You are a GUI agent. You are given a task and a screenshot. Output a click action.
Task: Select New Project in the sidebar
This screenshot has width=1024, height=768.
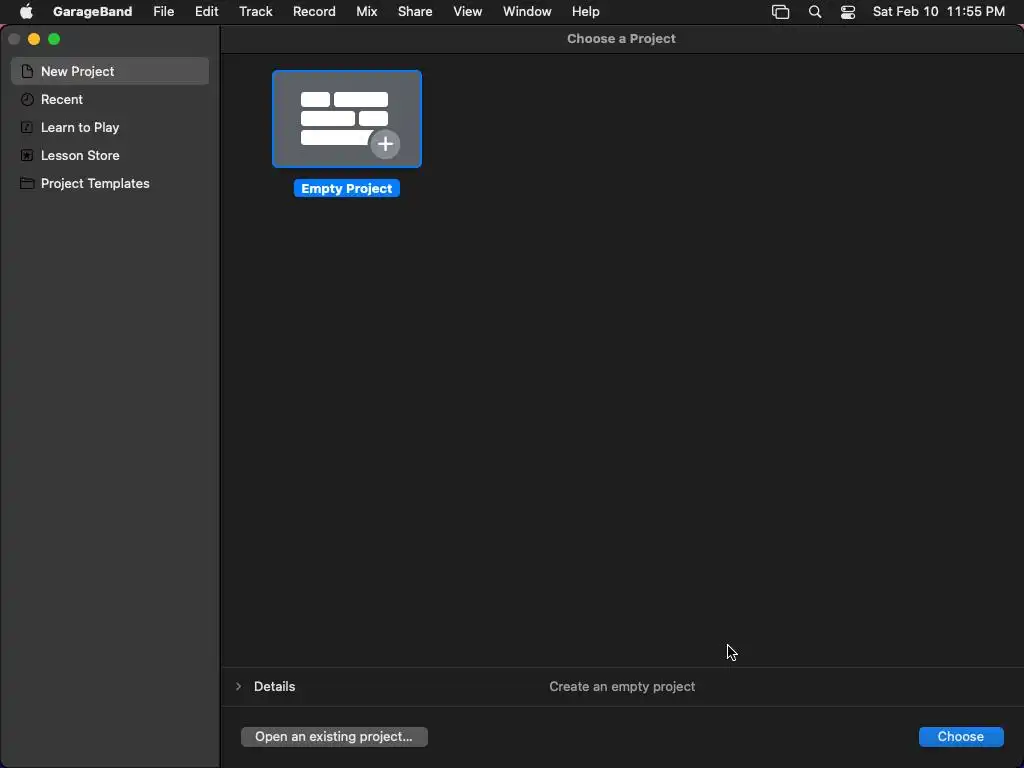click(x=110, y=71)
